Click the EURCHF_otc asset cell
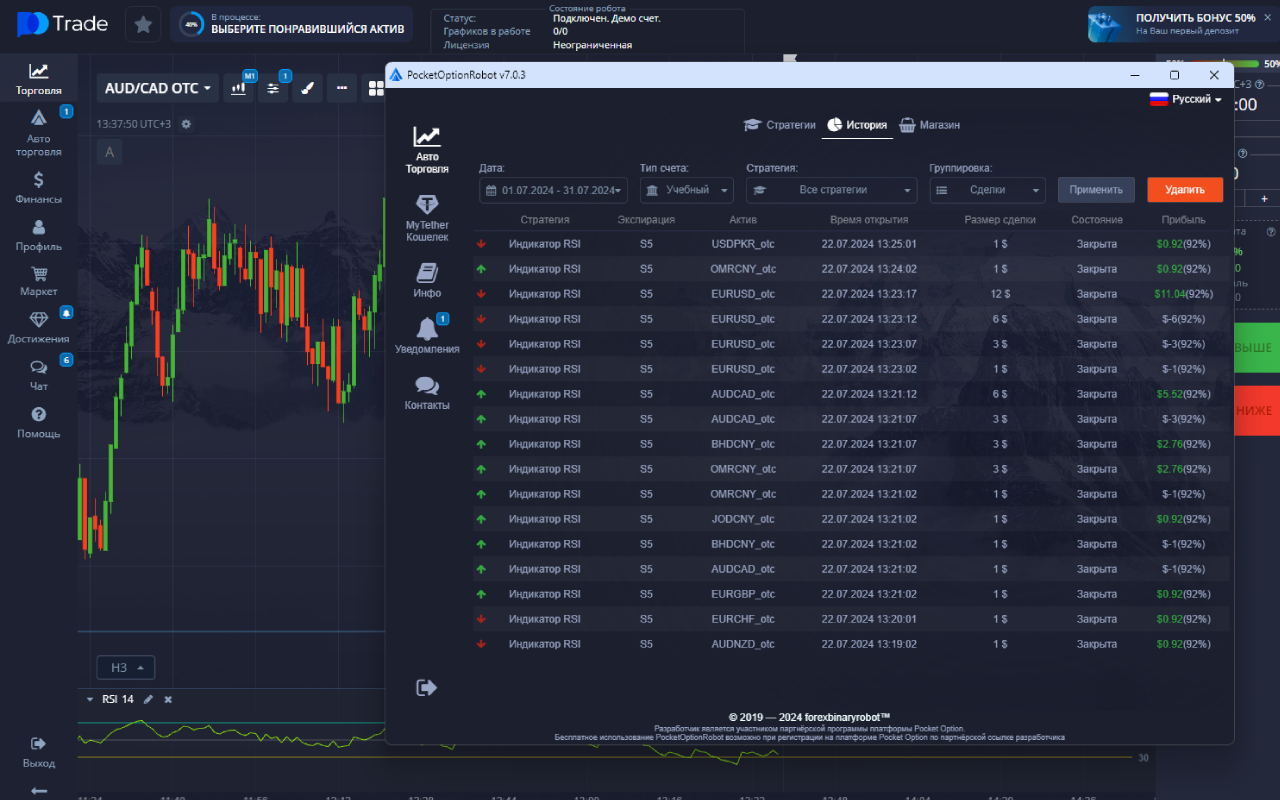Viewport: 1280px width, 800px height. point(743,619)
